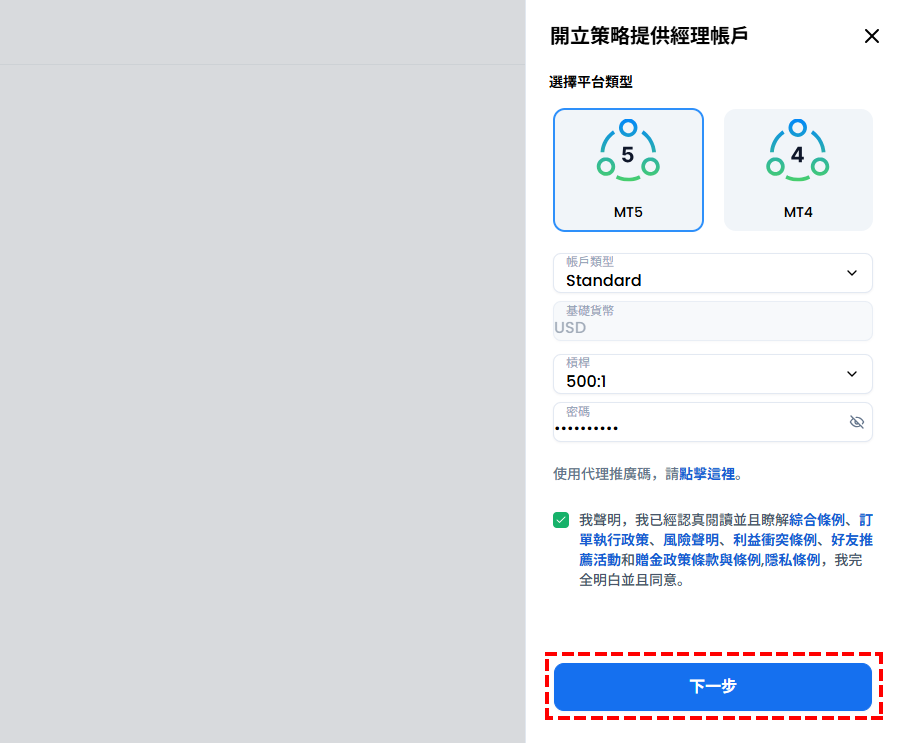Select the MT4 platform icon

pyautogui.click(x=797, y=170)
